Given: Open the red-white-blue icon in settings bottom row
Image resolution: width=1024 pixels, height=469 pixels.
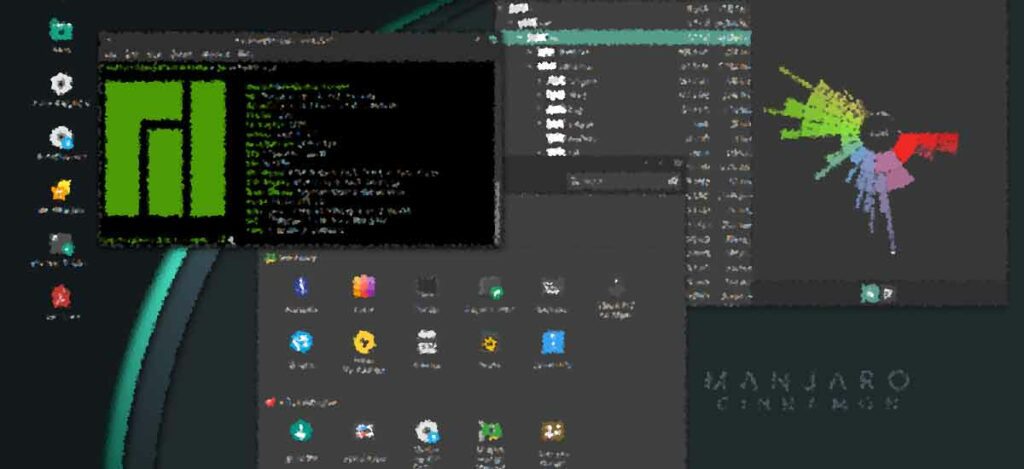Looking at the screenshot, I should pos(364,431).
